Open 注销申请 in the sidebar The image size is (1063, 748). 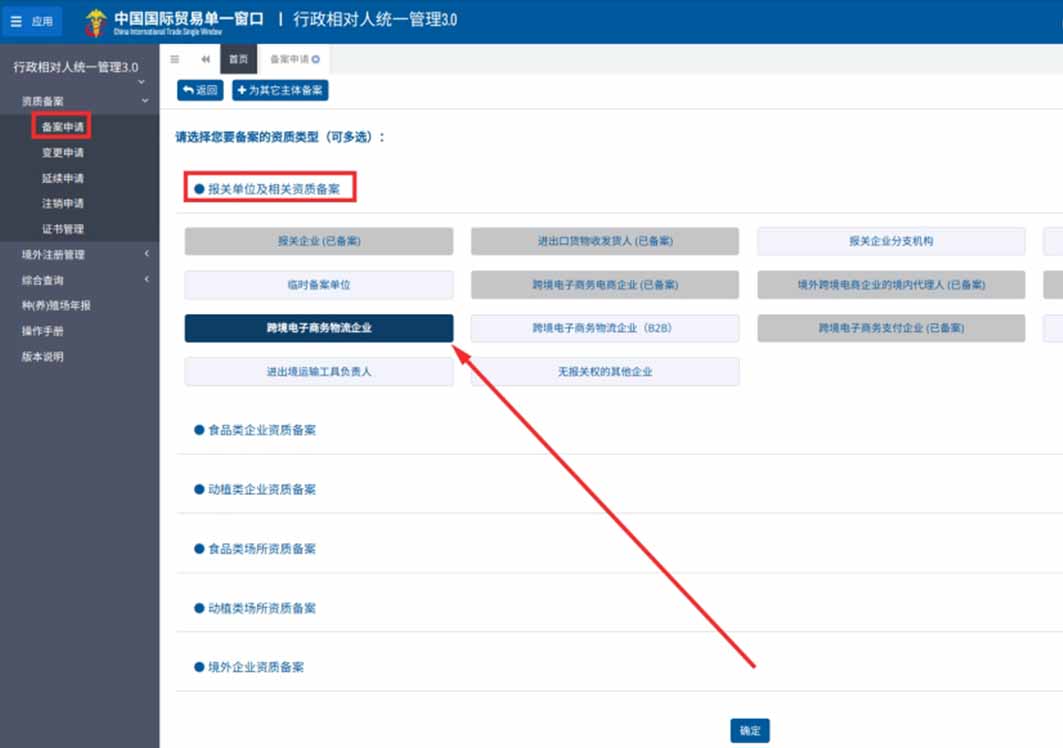[62, 203]
